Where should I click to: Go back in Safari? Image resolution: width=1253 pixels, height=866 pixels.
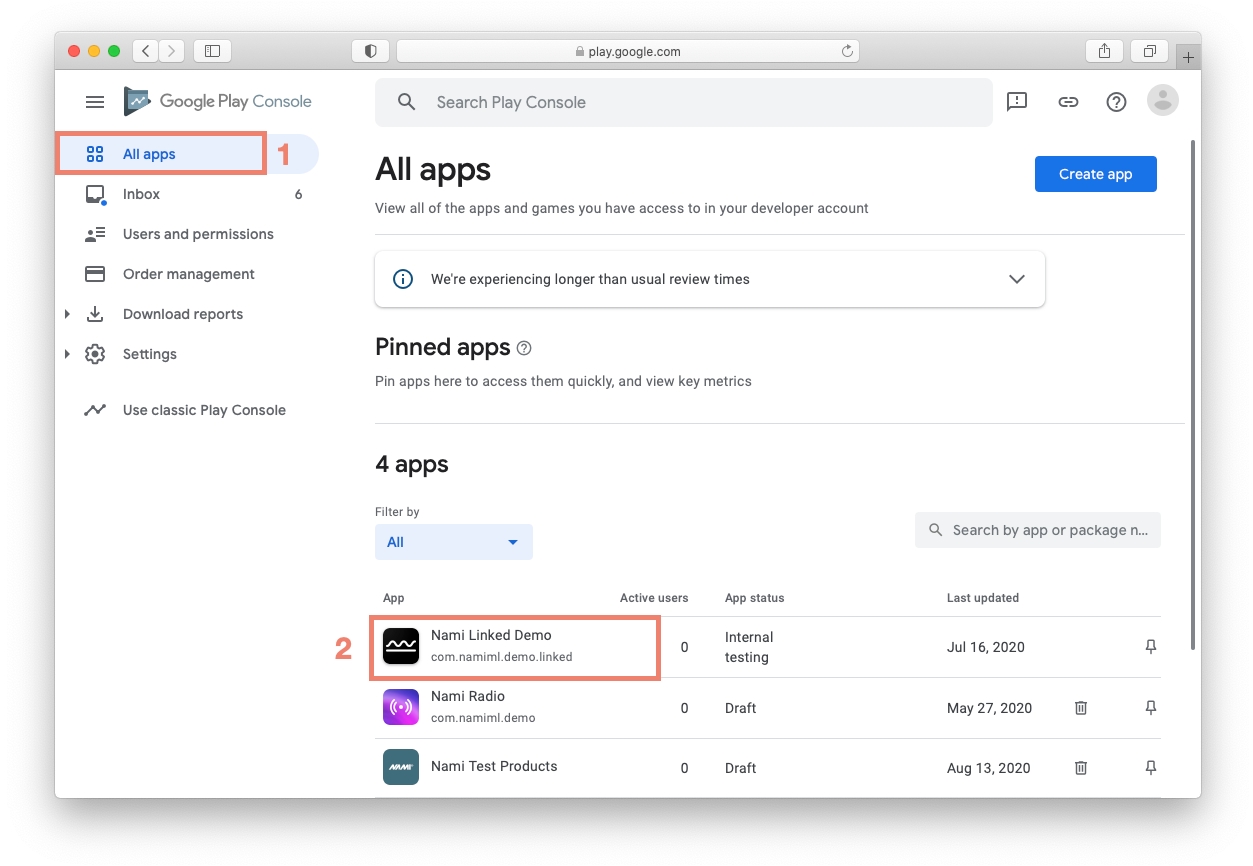click(x=145, y=51)
